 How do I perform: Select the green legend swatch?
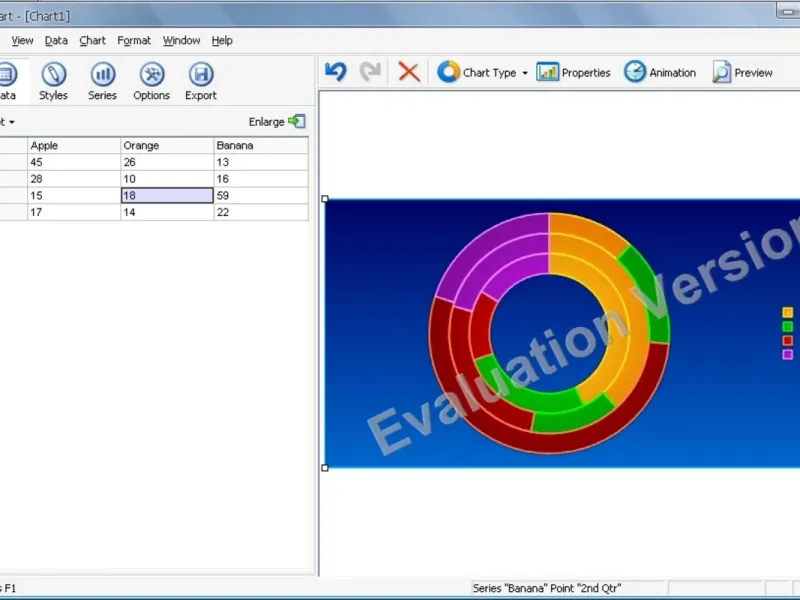pos(788,327)
